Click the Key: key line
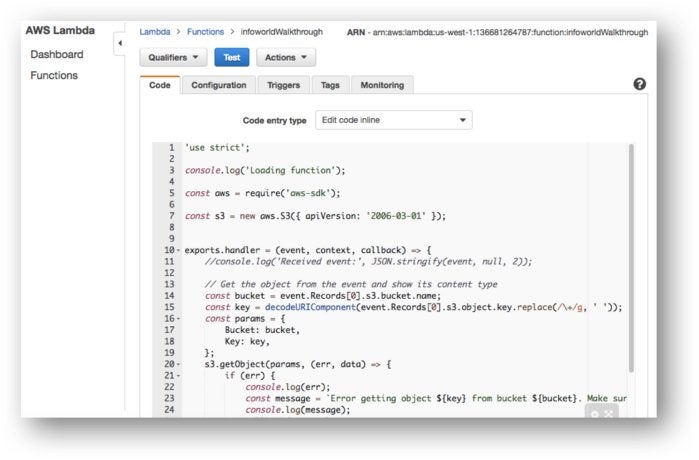The height and width of the screenshot is (460, 699). tap(247, 341)
